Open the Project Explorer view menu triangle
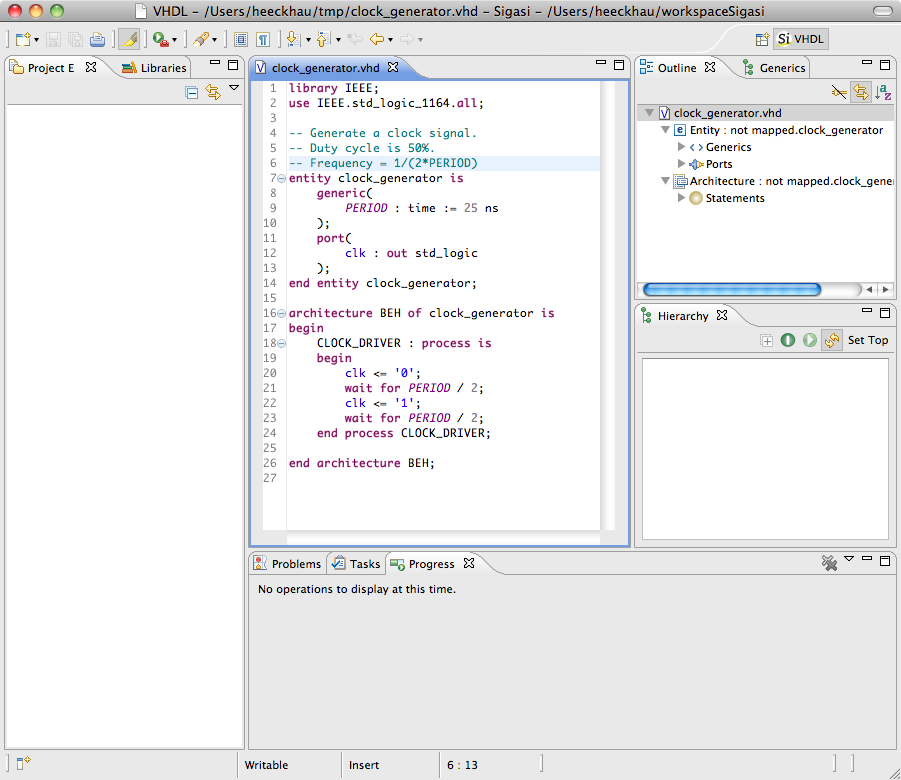This screenshot has width=901, height=780. pos(234,88)
